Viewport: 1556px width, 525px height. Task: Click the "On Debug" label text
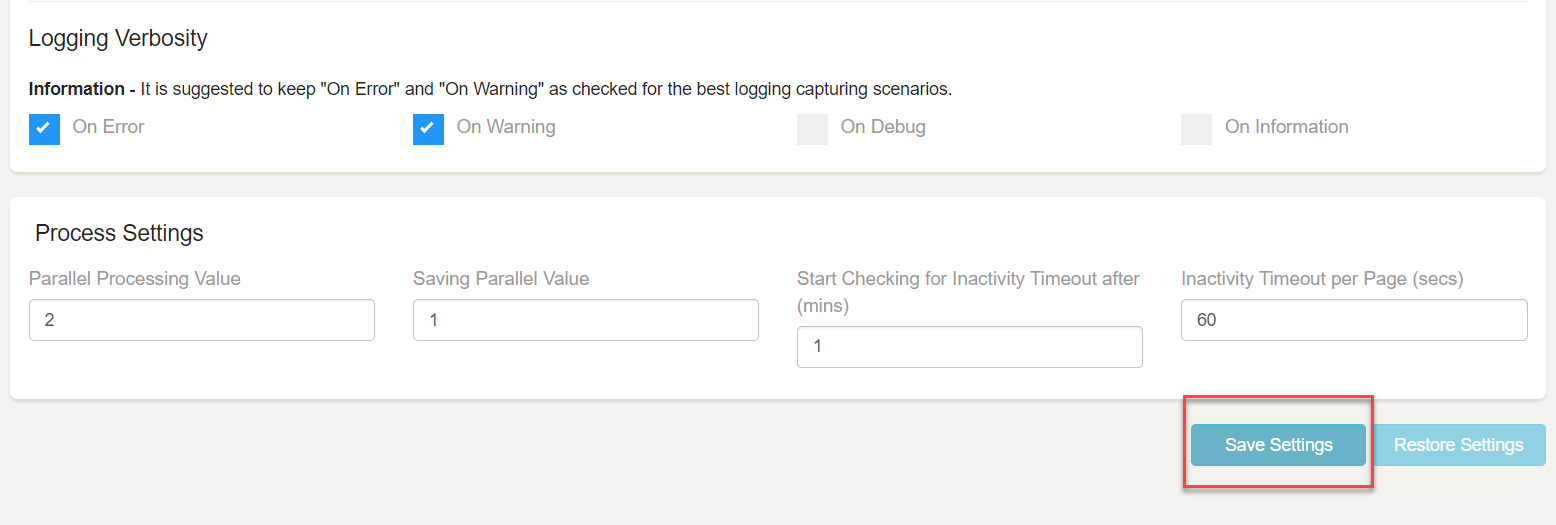click(x=883, y=127)
